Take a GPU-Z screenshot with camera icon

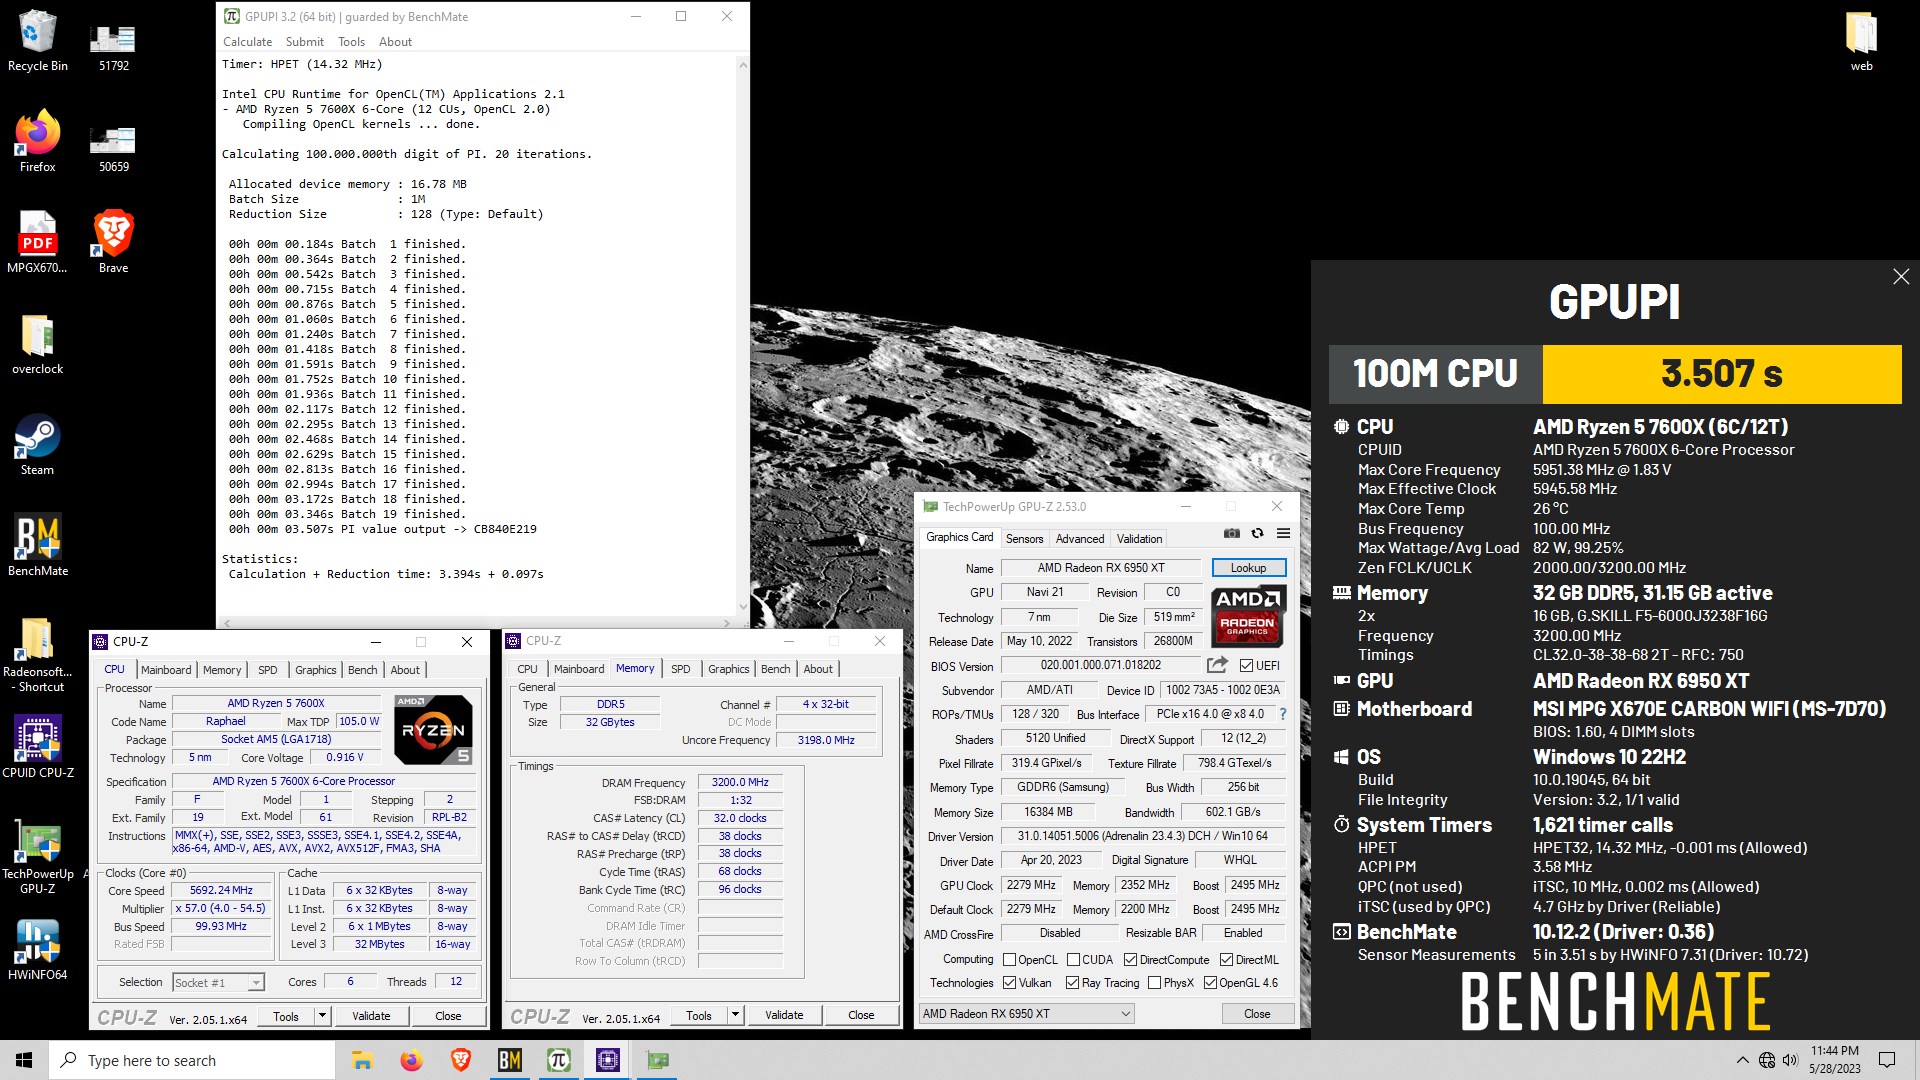[x=1232, y=534]
